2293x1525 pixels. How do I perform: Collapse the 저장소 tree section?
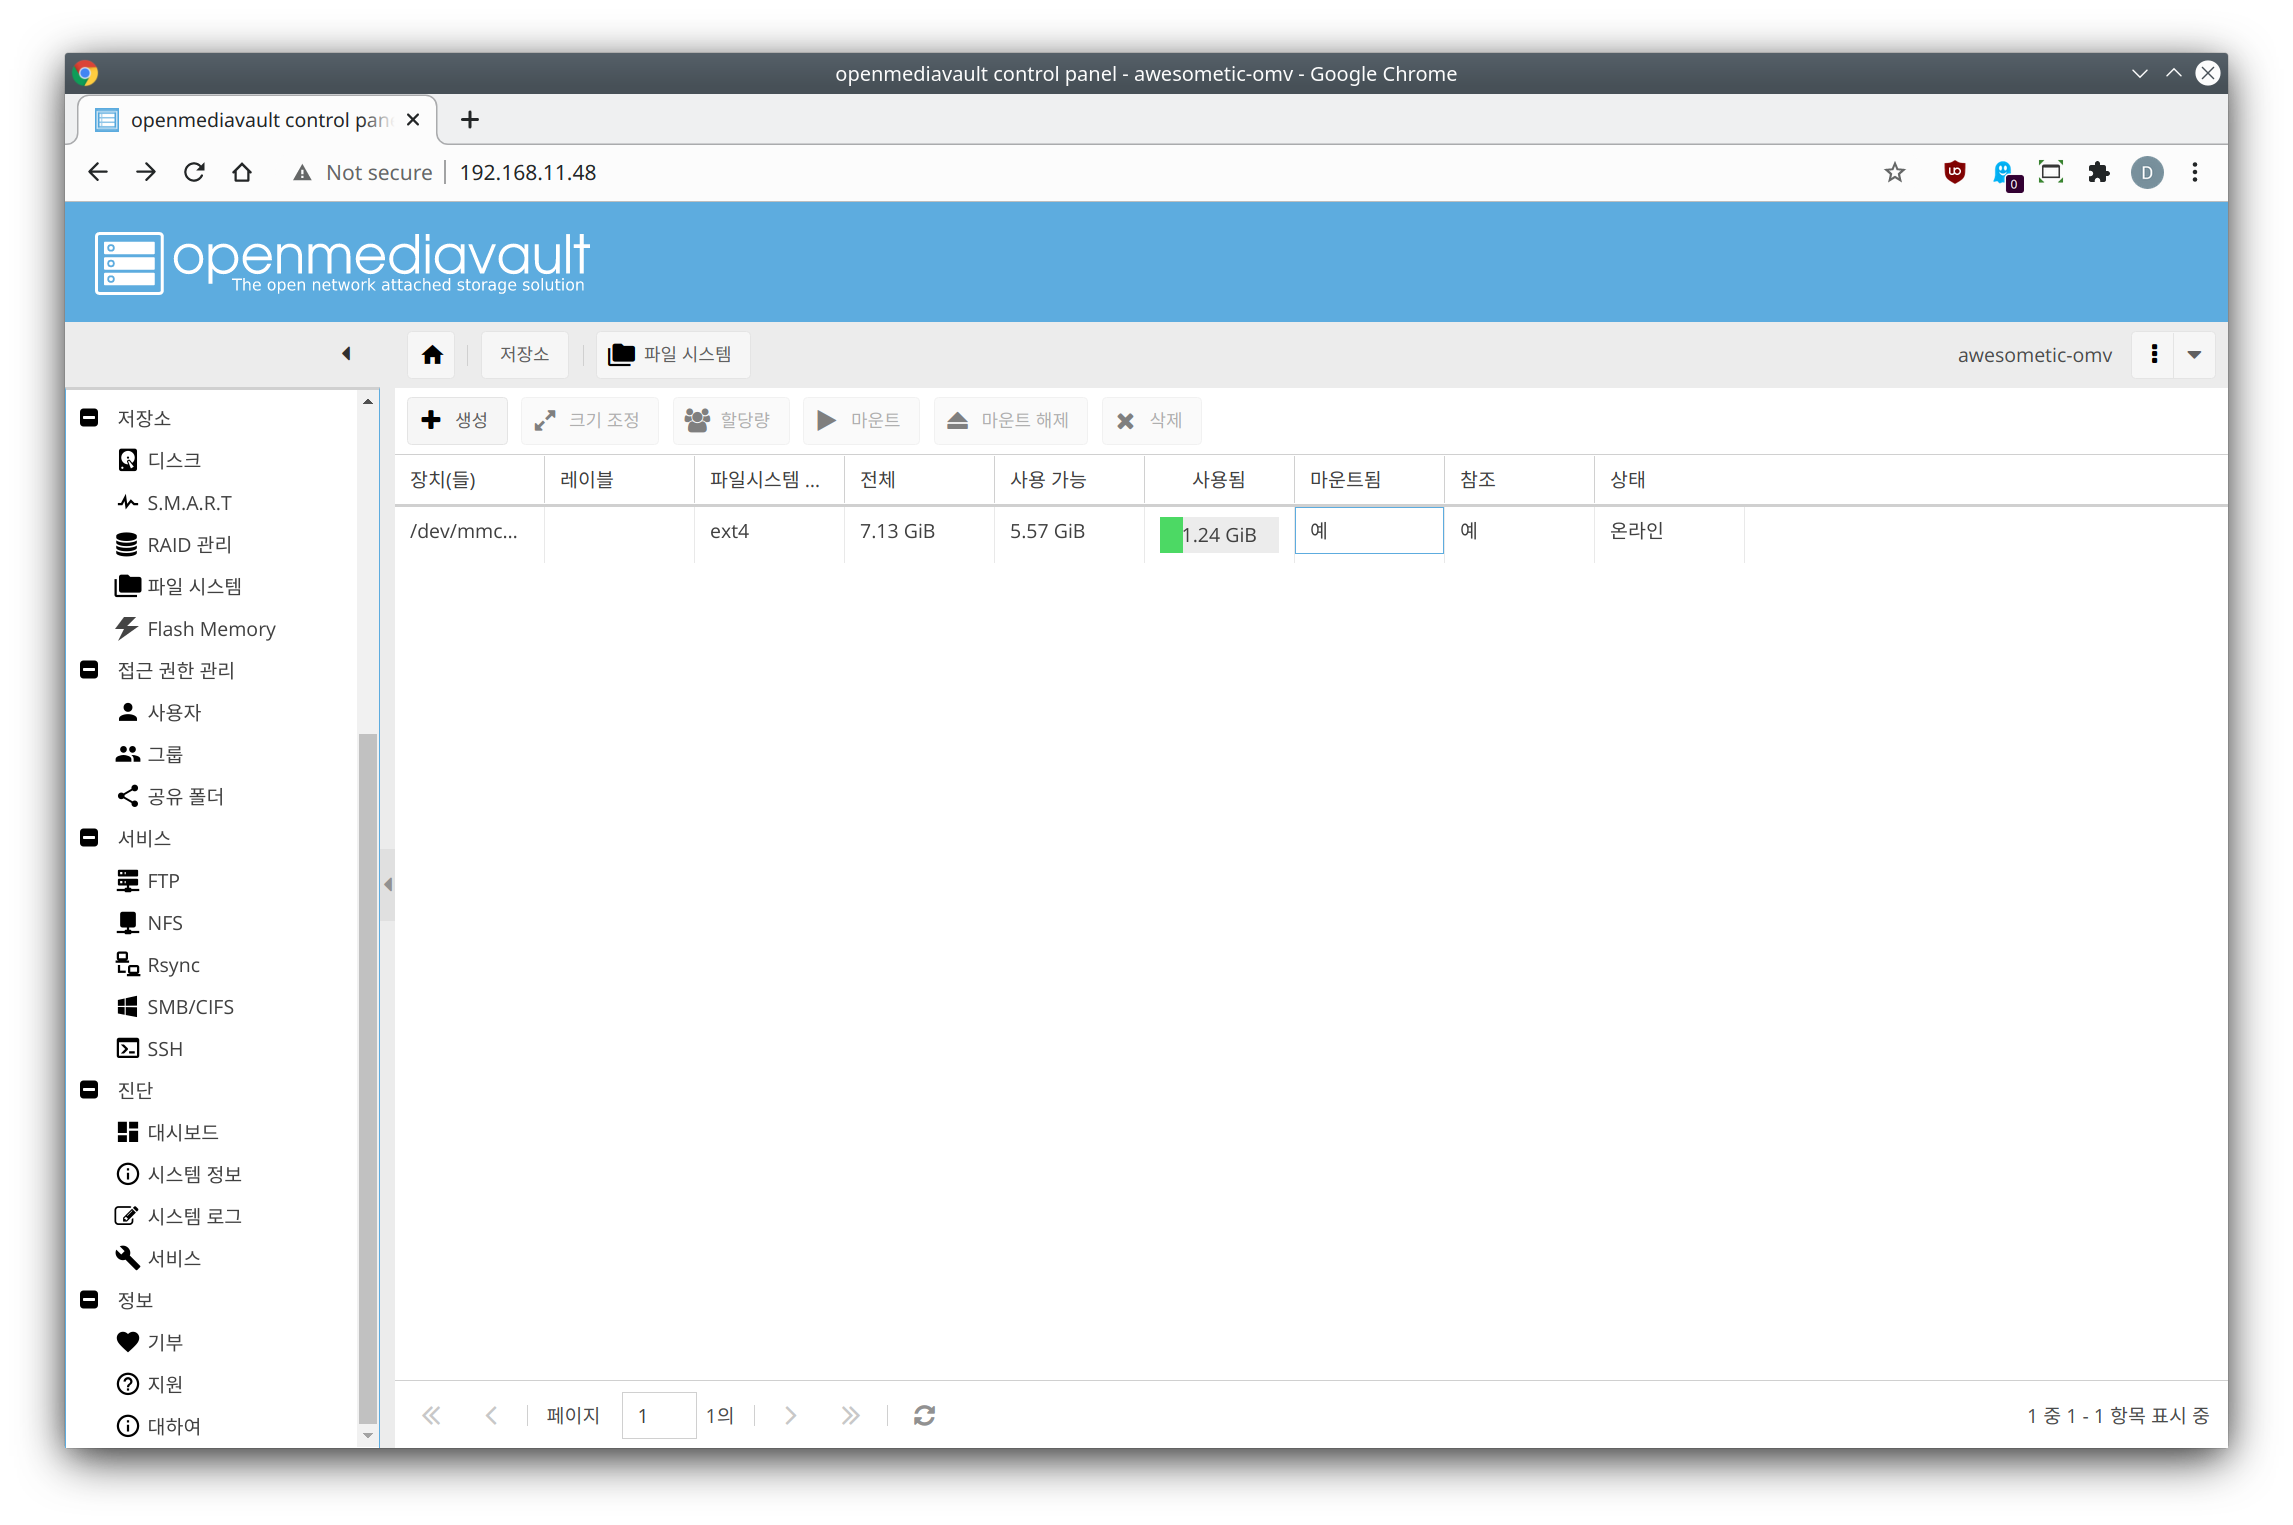(89, 418)
